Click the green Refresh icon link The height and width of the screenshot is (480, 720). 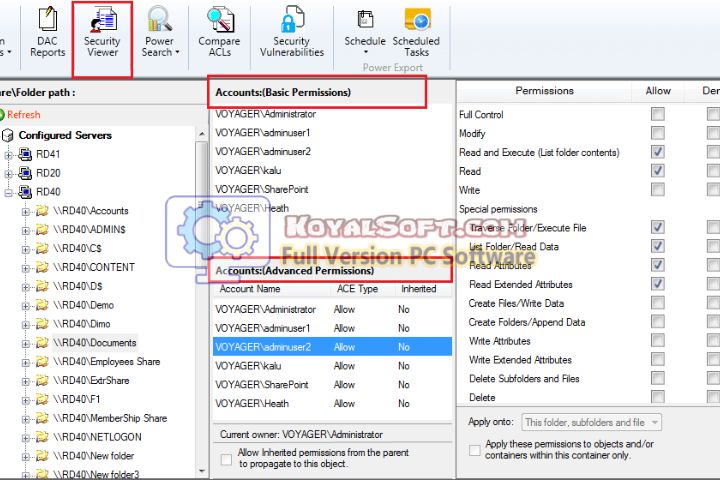(x=19, y=114)
